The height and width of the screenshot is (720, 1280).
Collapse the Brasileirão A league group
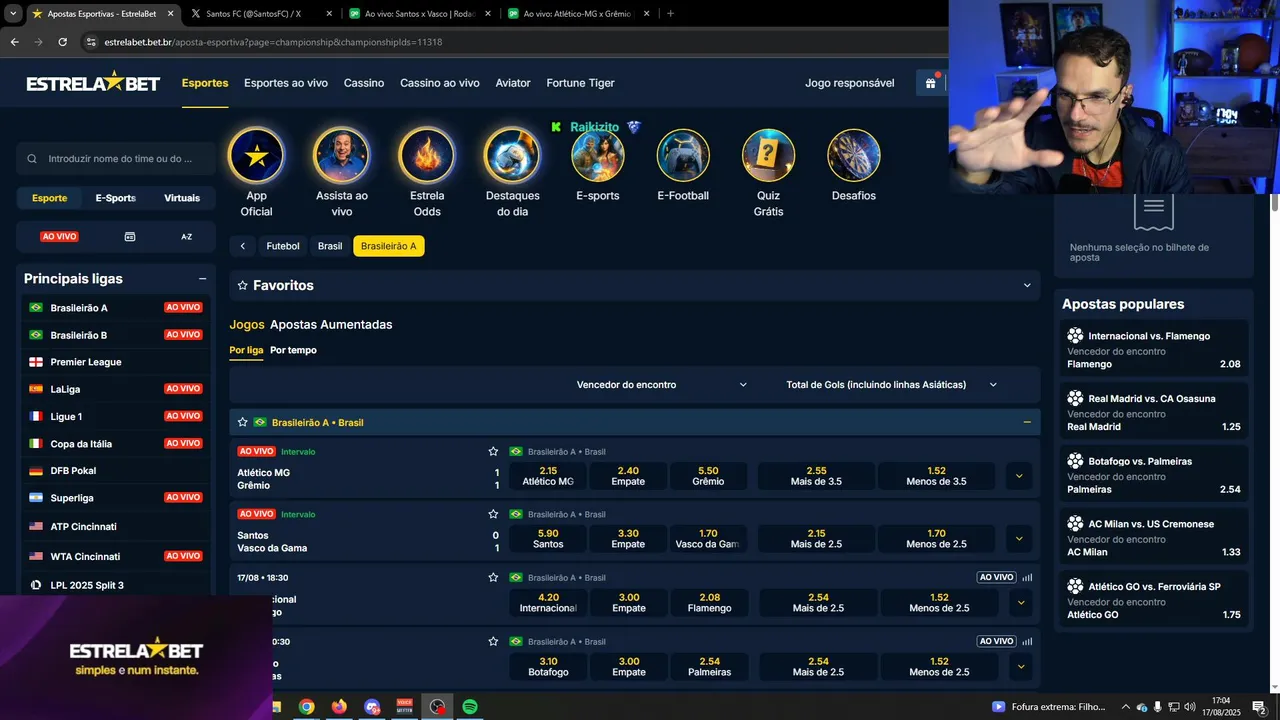(x=1027, y=422)
